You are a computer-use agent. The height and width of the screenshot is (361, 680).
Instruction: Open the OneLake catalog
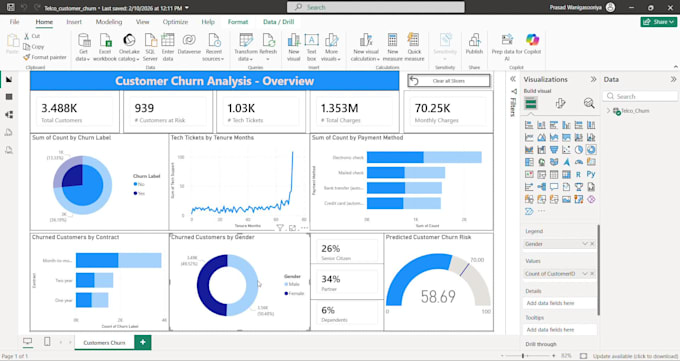click(129, 47)
